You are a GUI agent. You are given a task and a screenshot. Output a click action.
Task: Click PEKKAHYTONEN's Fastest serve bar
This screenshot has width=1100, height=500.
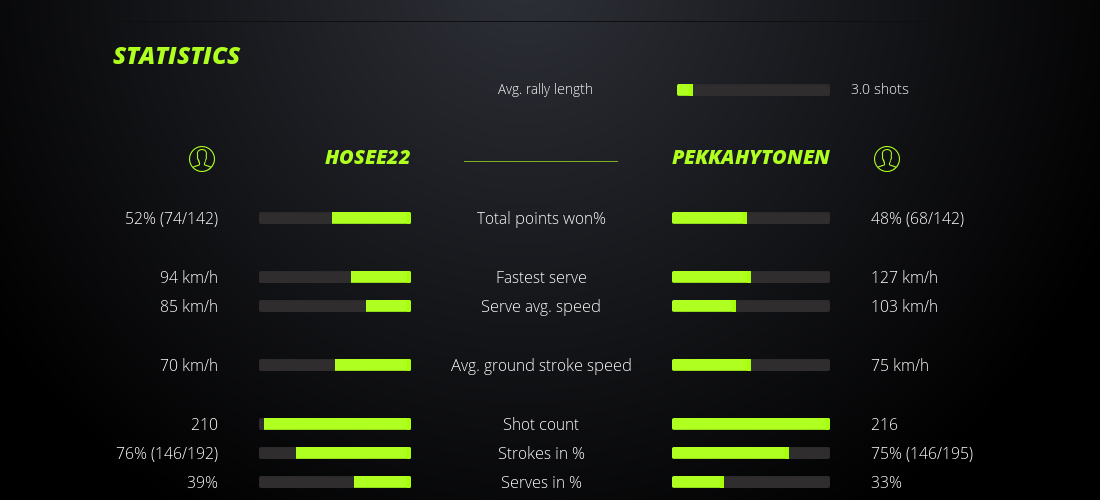tap(751, 277)
